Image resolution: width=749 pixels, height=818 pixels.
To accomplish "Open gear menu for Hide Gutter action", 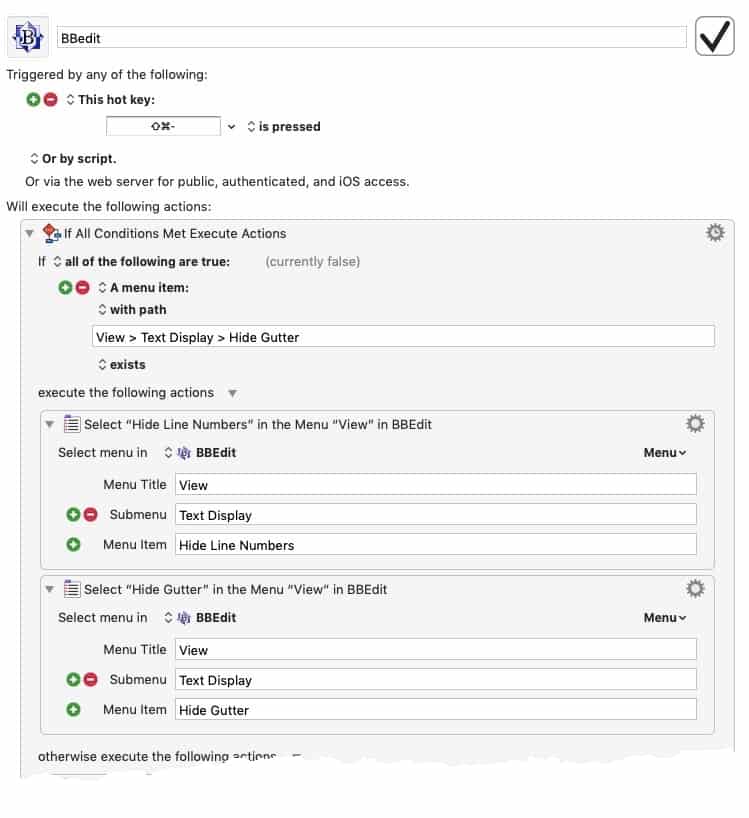I will coord(695,588).
